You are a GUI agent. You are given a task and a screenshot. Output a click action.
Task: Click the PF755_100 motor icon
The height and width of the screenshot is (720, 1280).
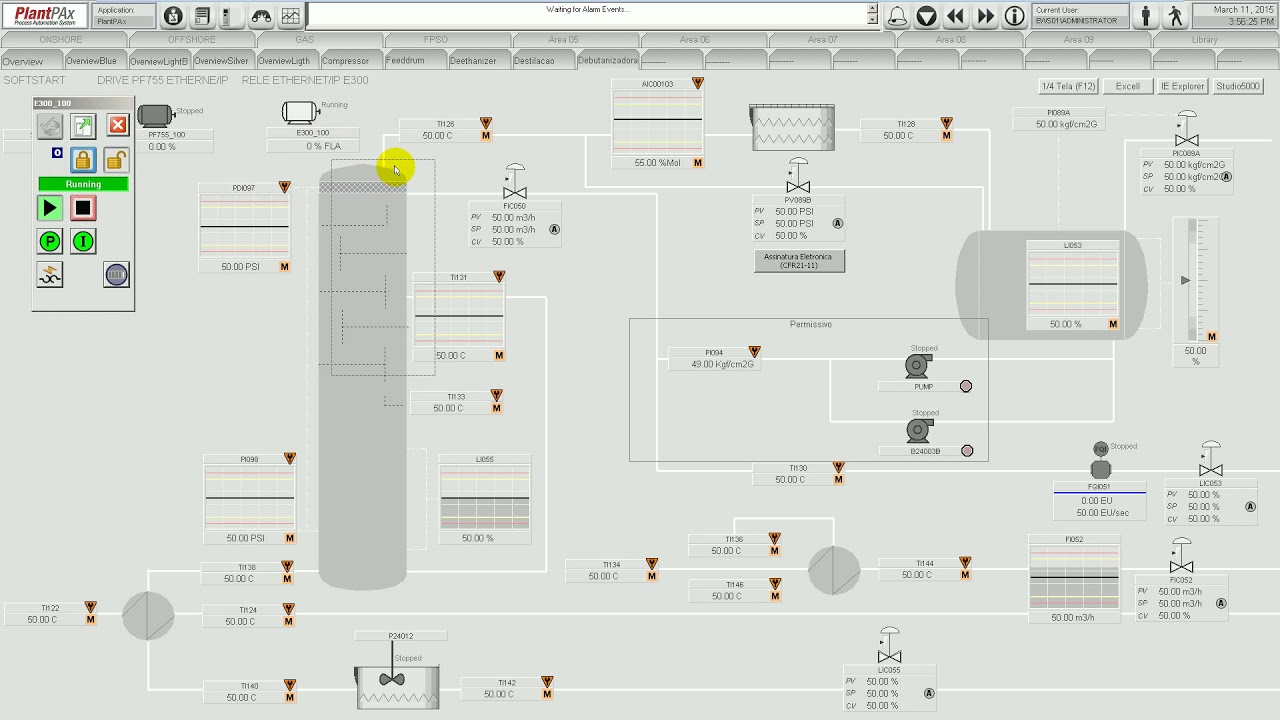click(x=155, y=116)
